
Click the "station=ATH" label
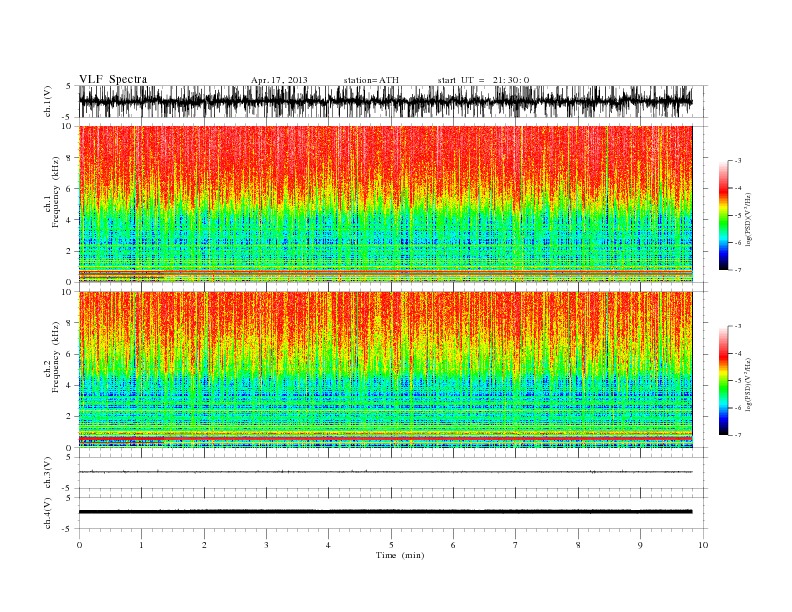pos(371,80)
